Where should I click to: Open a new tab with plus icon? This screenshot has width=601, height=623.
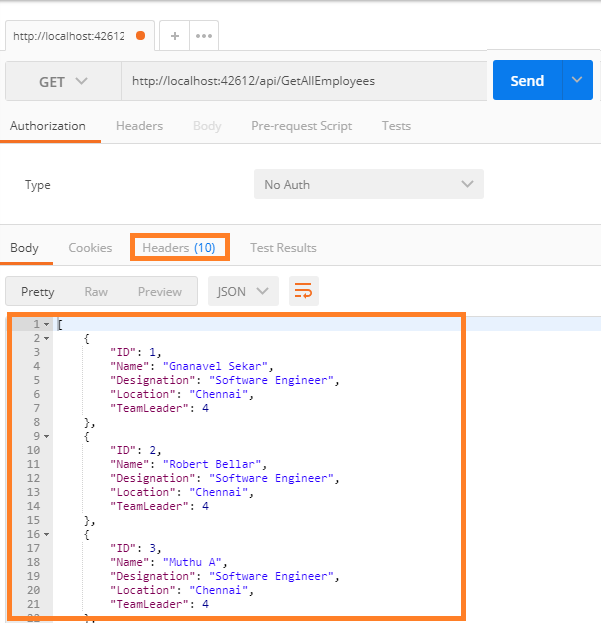pyautogui.click(x=174, y=36)
